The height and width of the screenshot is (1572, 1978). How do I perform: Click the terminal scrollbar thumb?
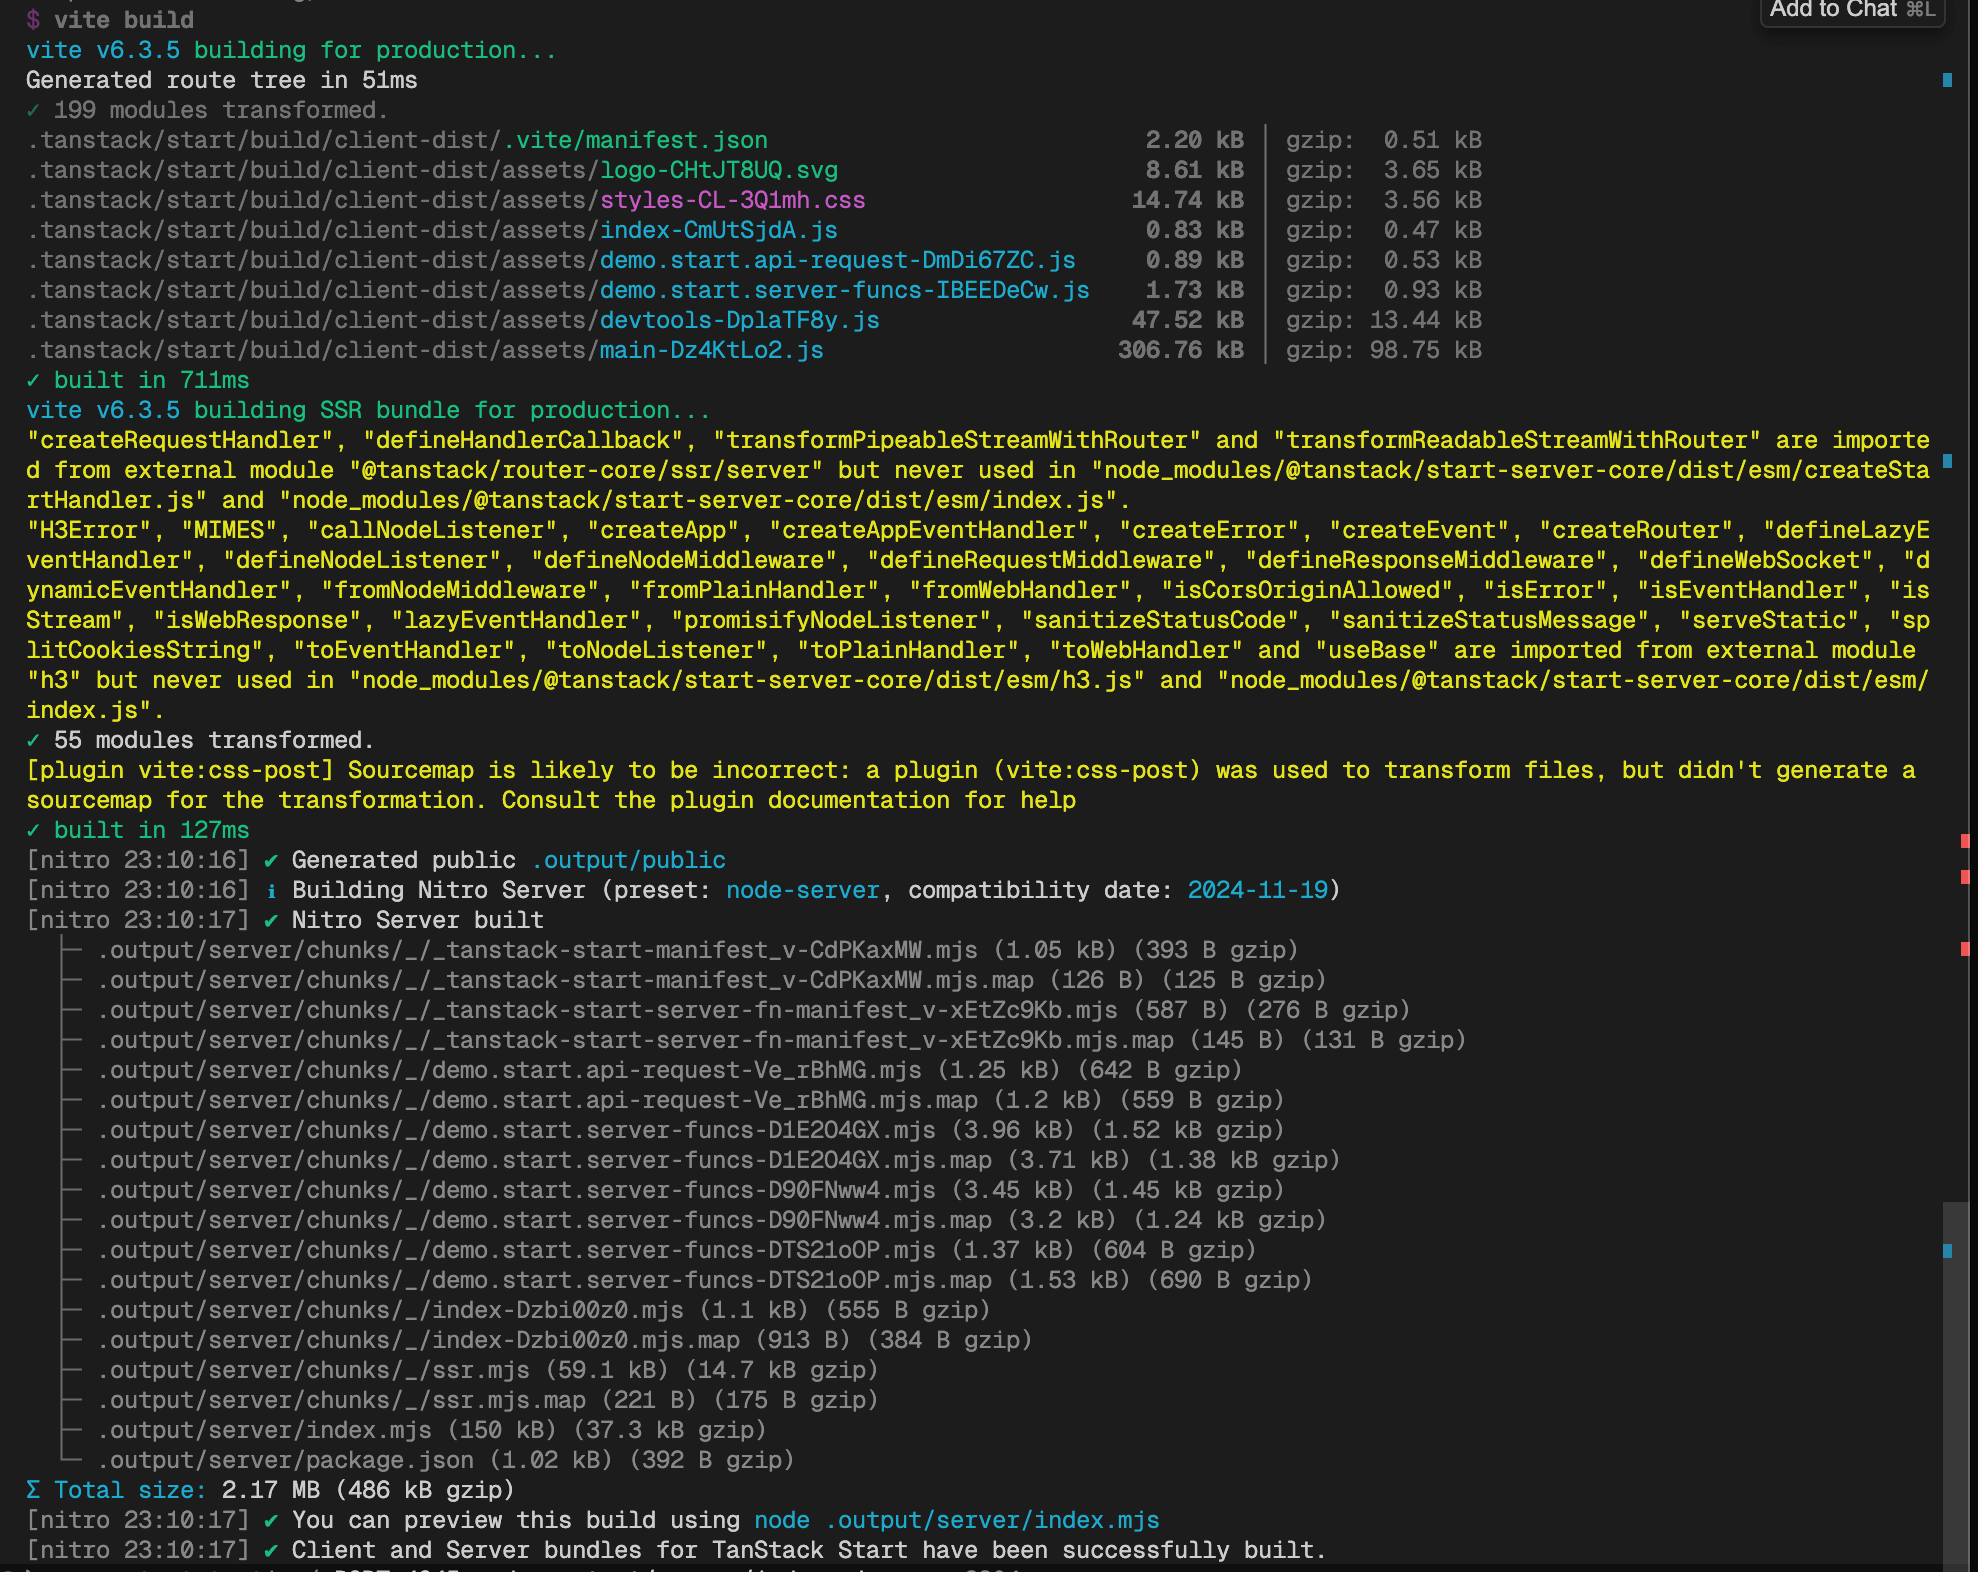(1955, 1385)
